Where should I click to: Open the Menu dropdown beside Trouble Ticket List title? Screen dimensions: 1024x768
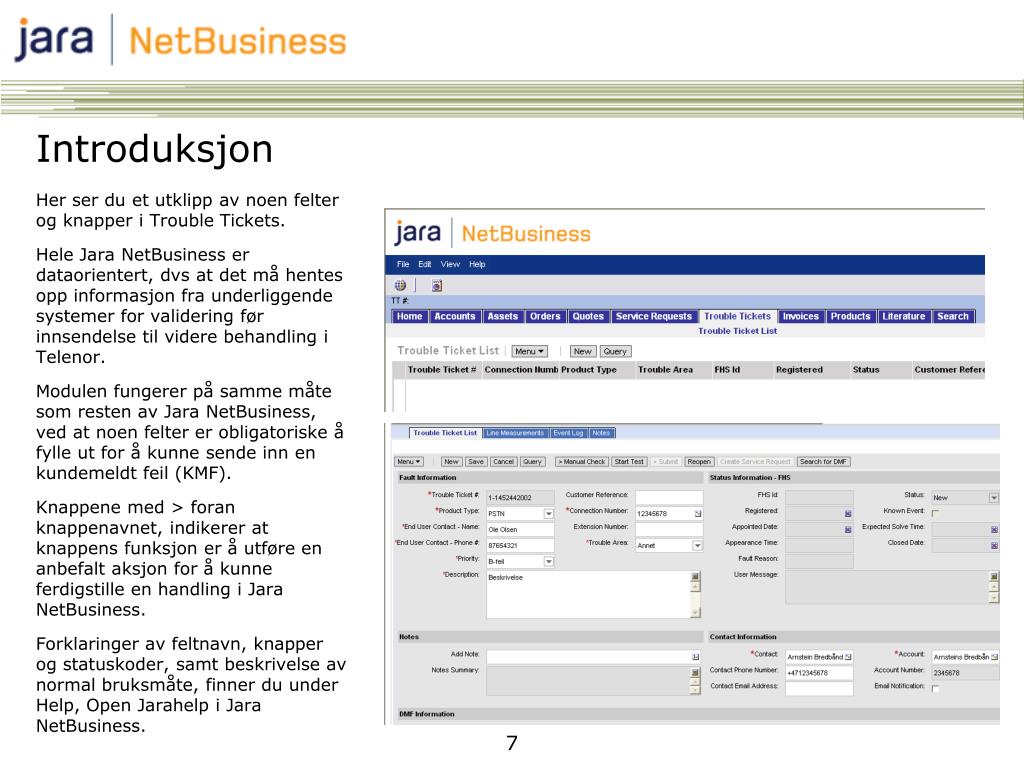529,351
